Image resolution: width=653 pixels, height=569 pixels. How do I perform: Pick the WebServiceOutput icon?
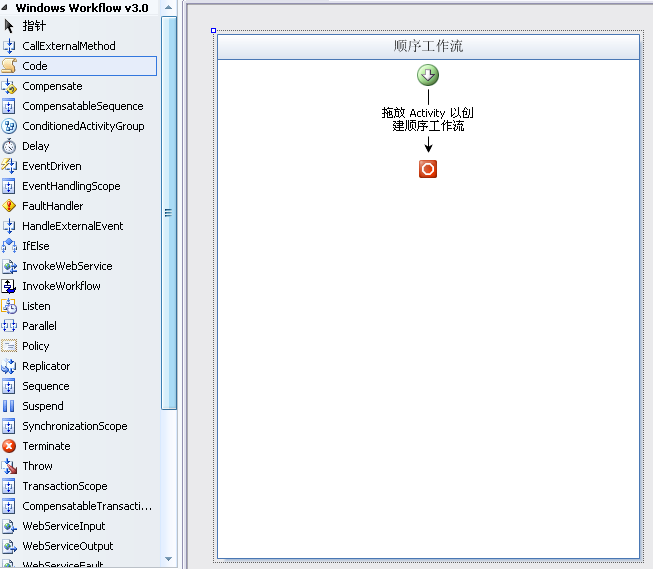[9, 546]
